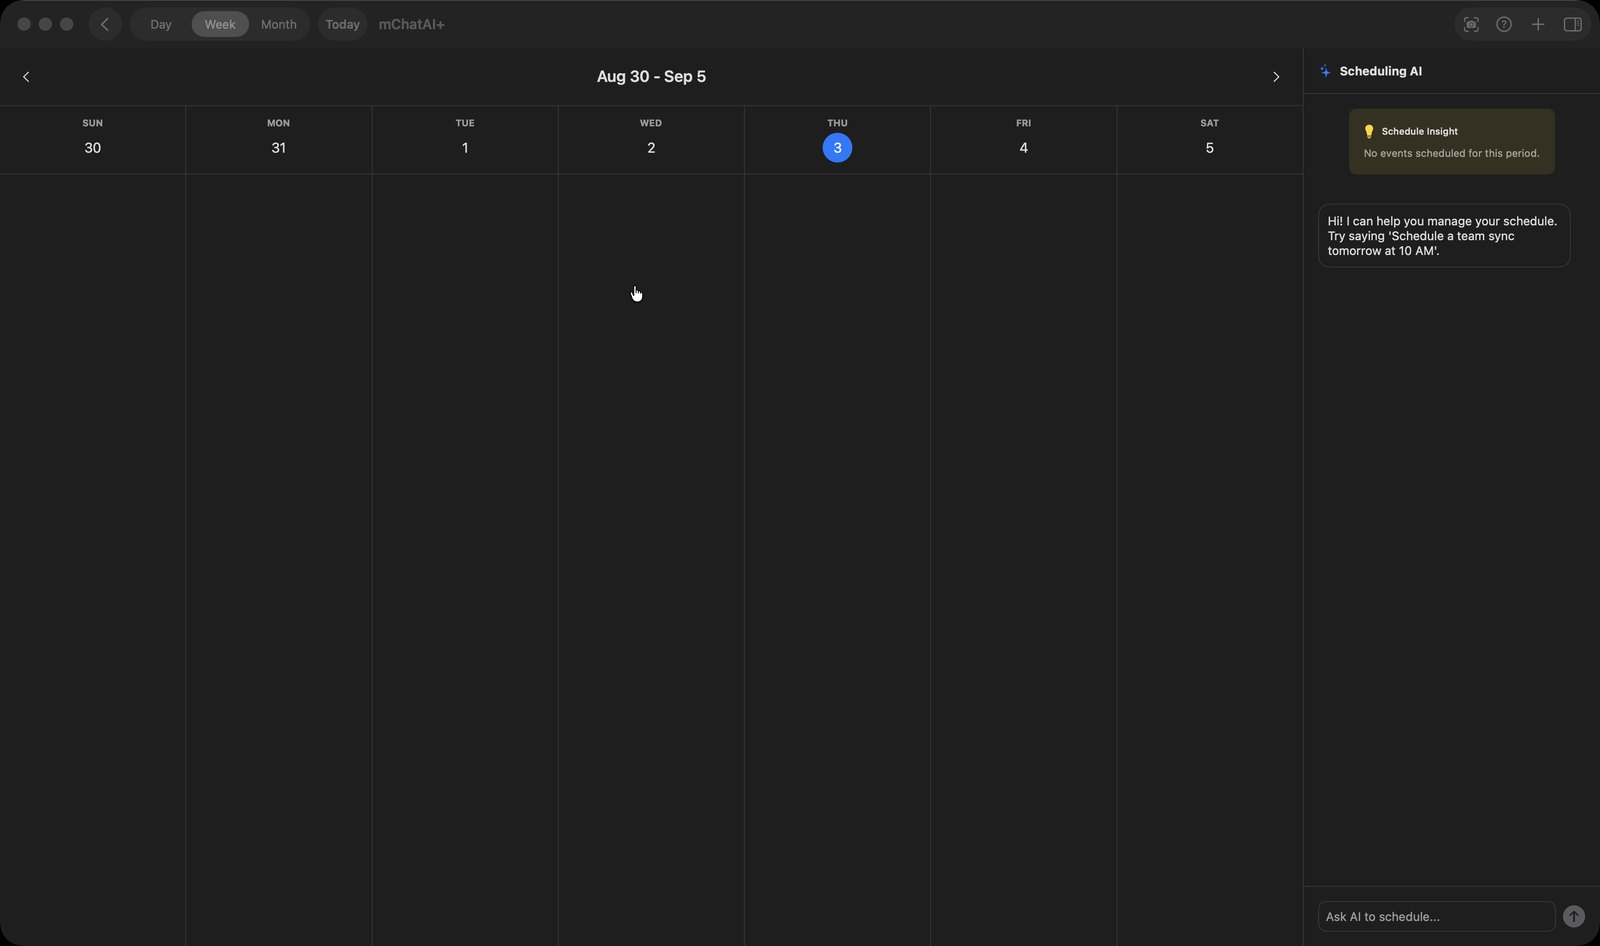Switch to Day view
1600x946 pixels.
[161, 24]
